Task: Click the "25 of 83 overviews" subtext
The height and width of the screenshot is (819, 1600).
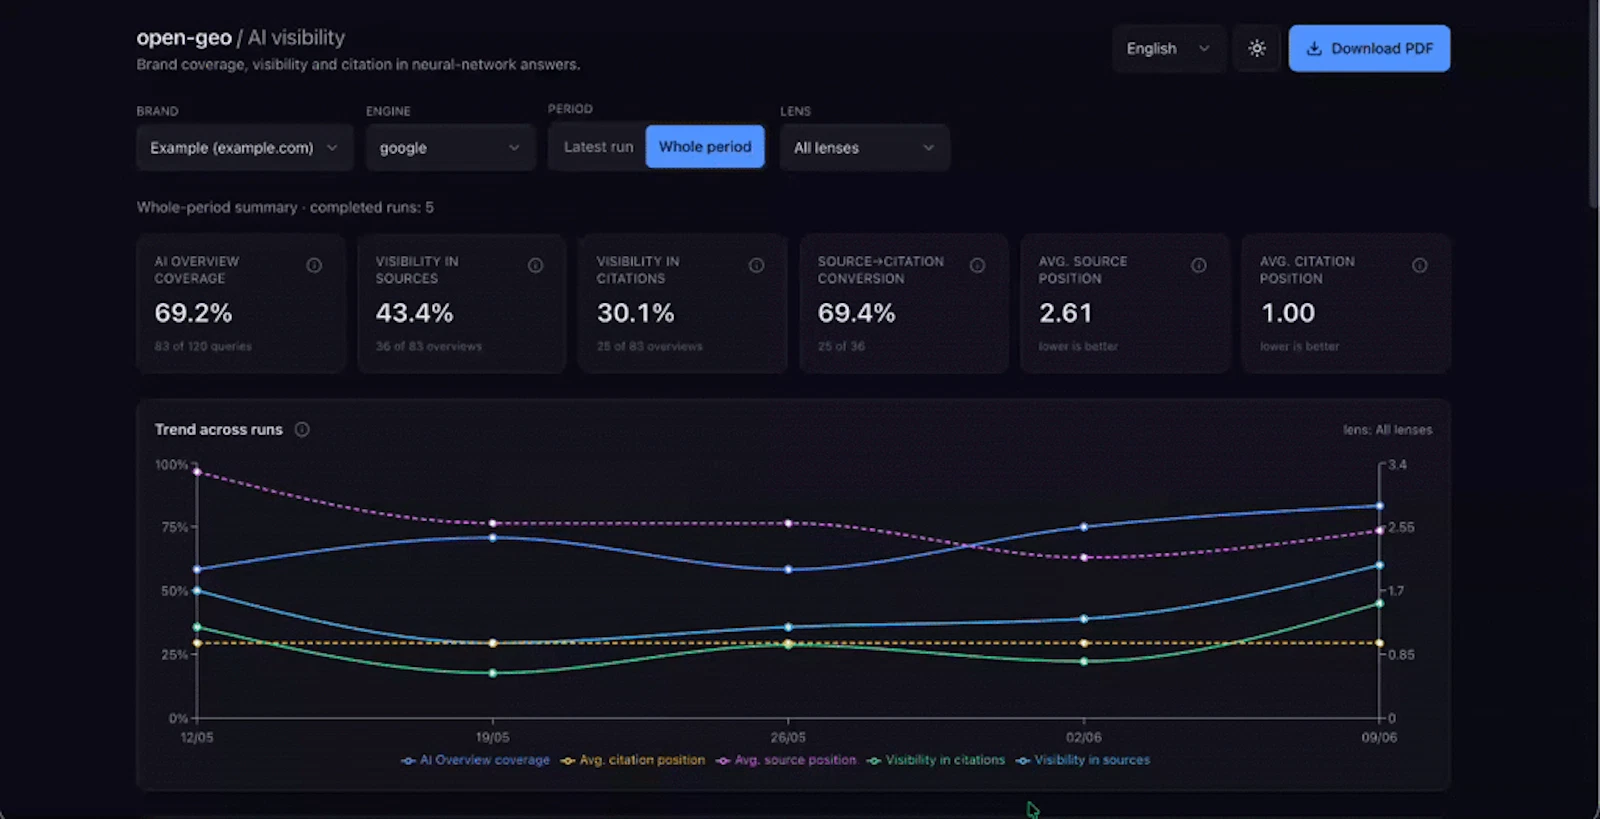Action: (650, 346)
